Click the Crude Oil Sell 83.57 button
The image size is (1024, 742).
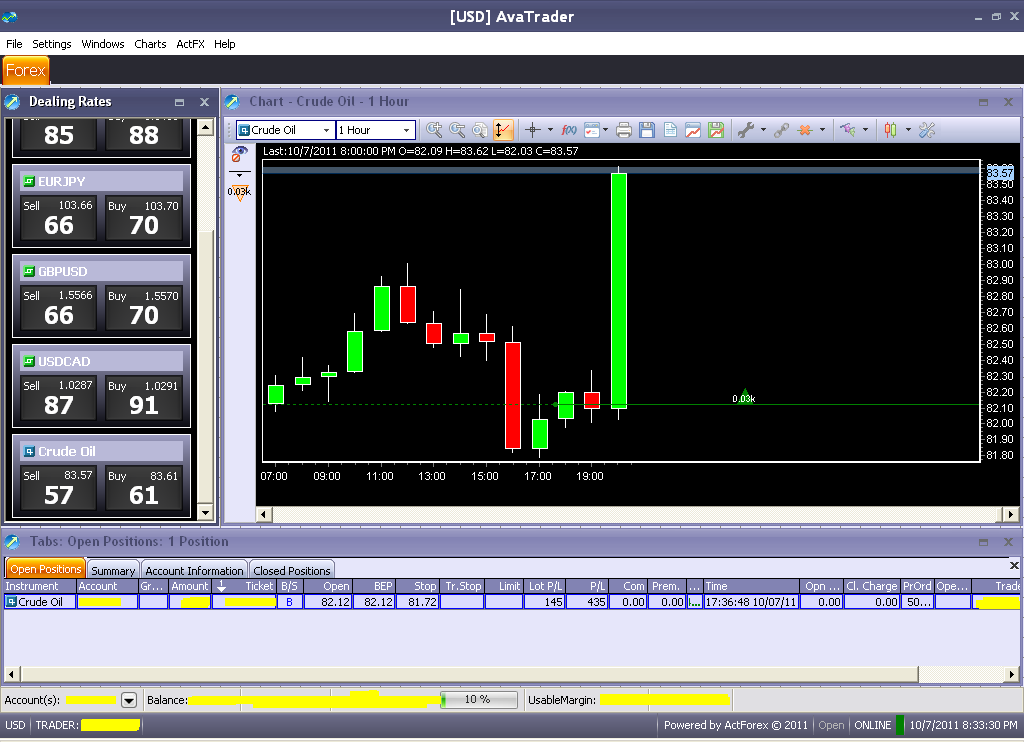[59, 488]
